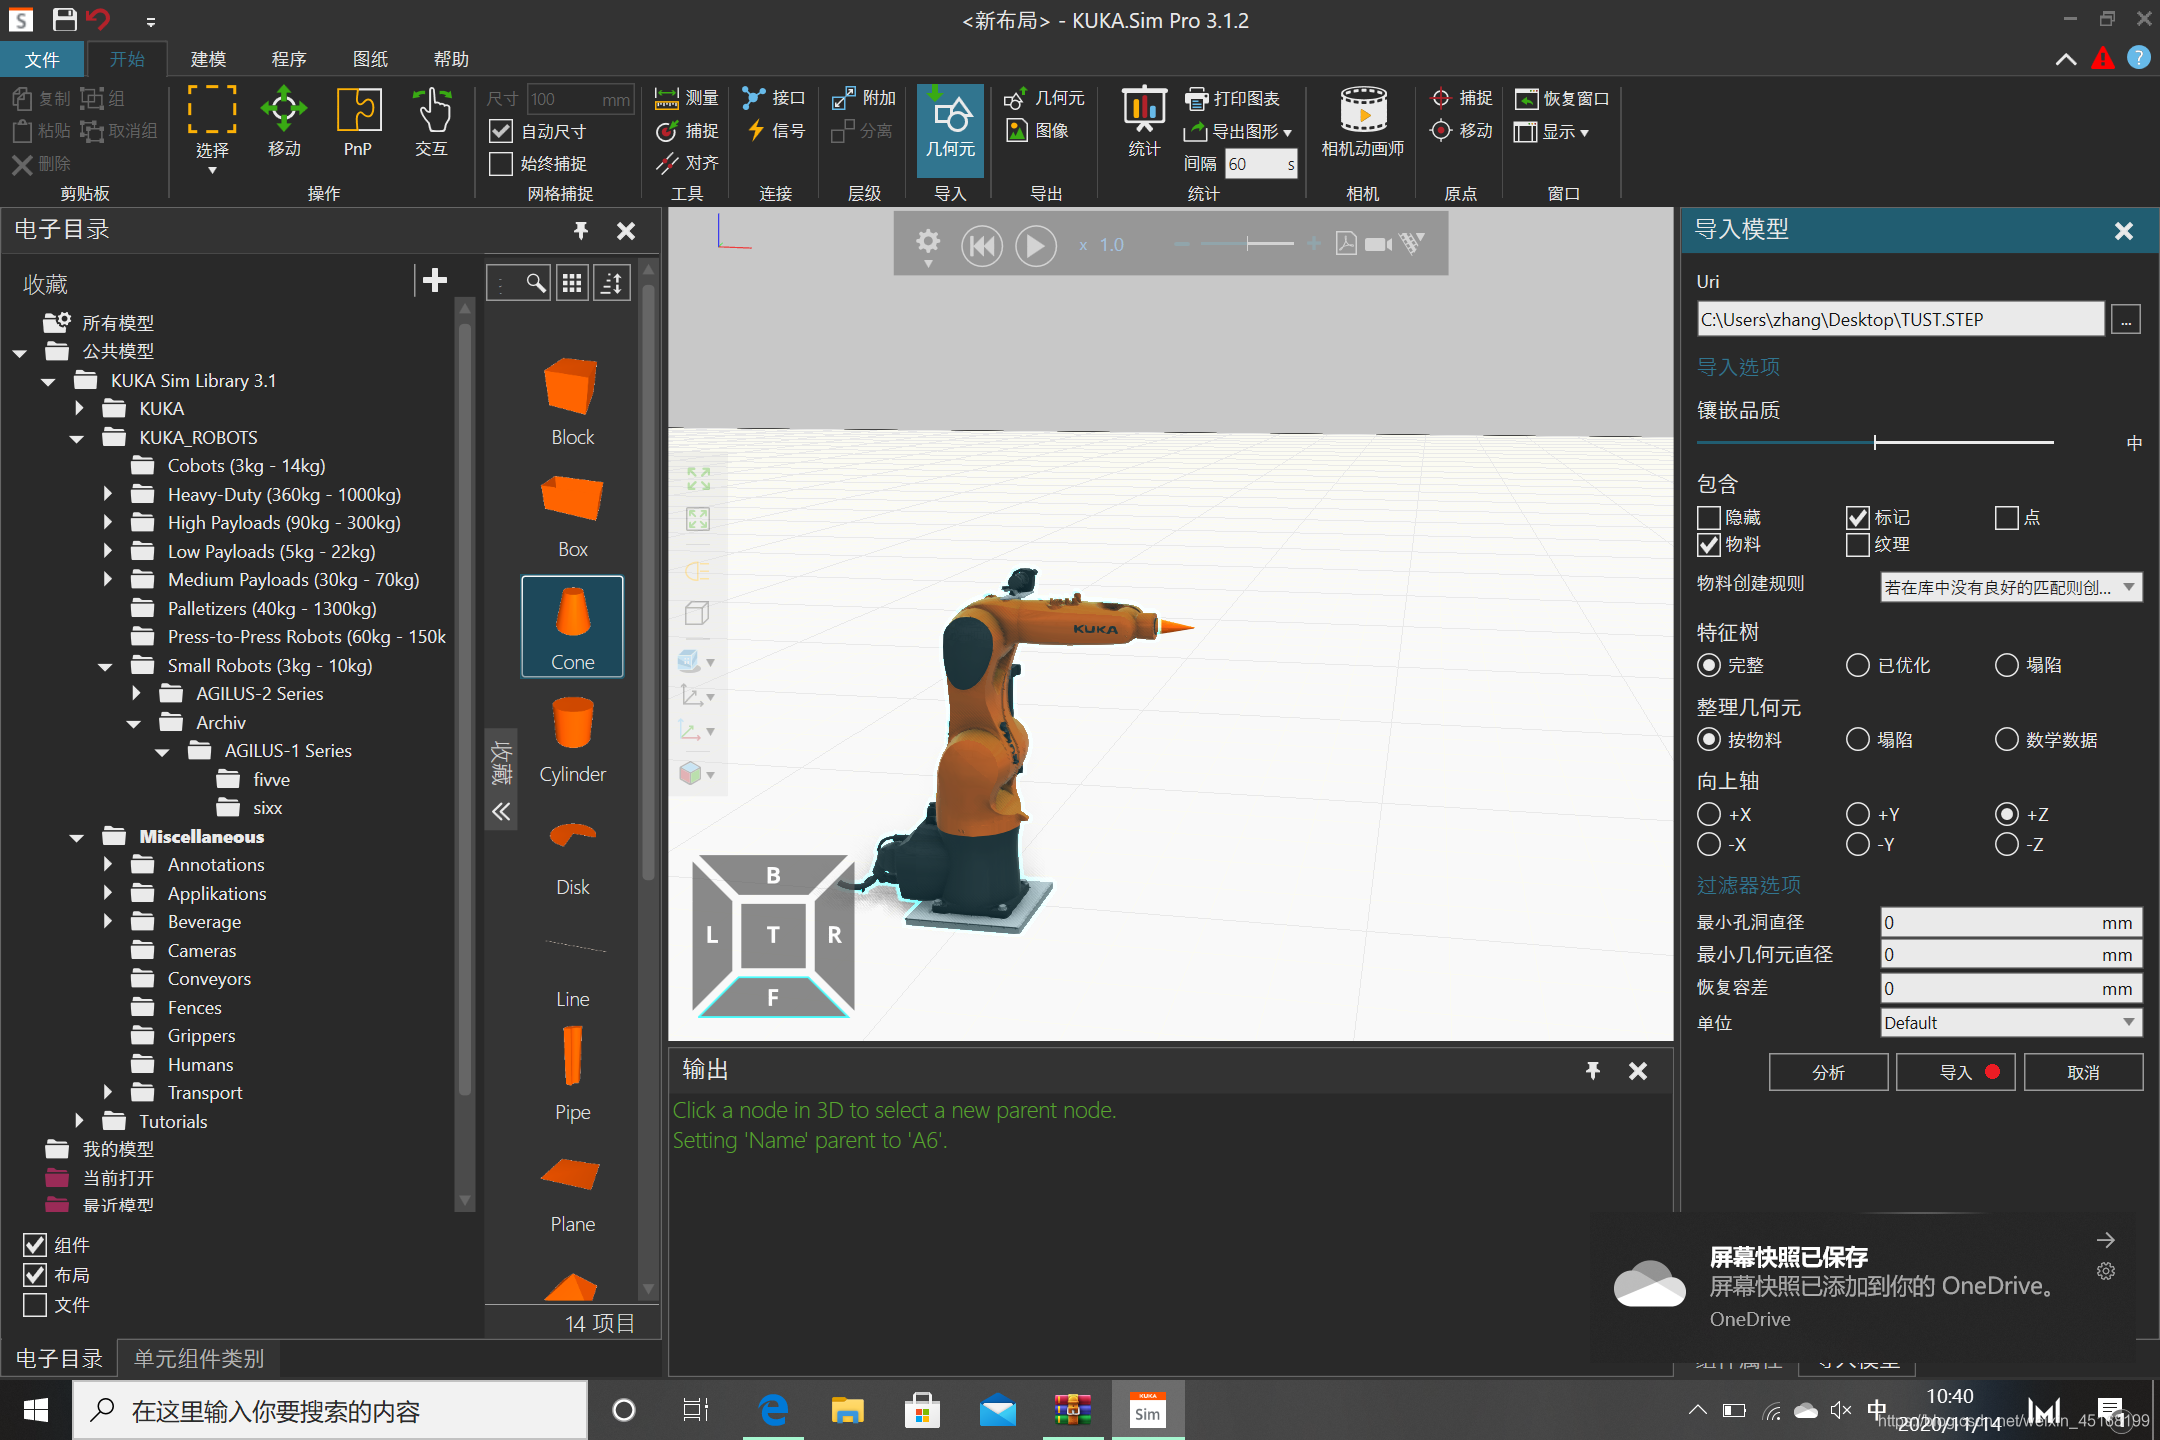Click the Uri file path input field

[1900, 318]
